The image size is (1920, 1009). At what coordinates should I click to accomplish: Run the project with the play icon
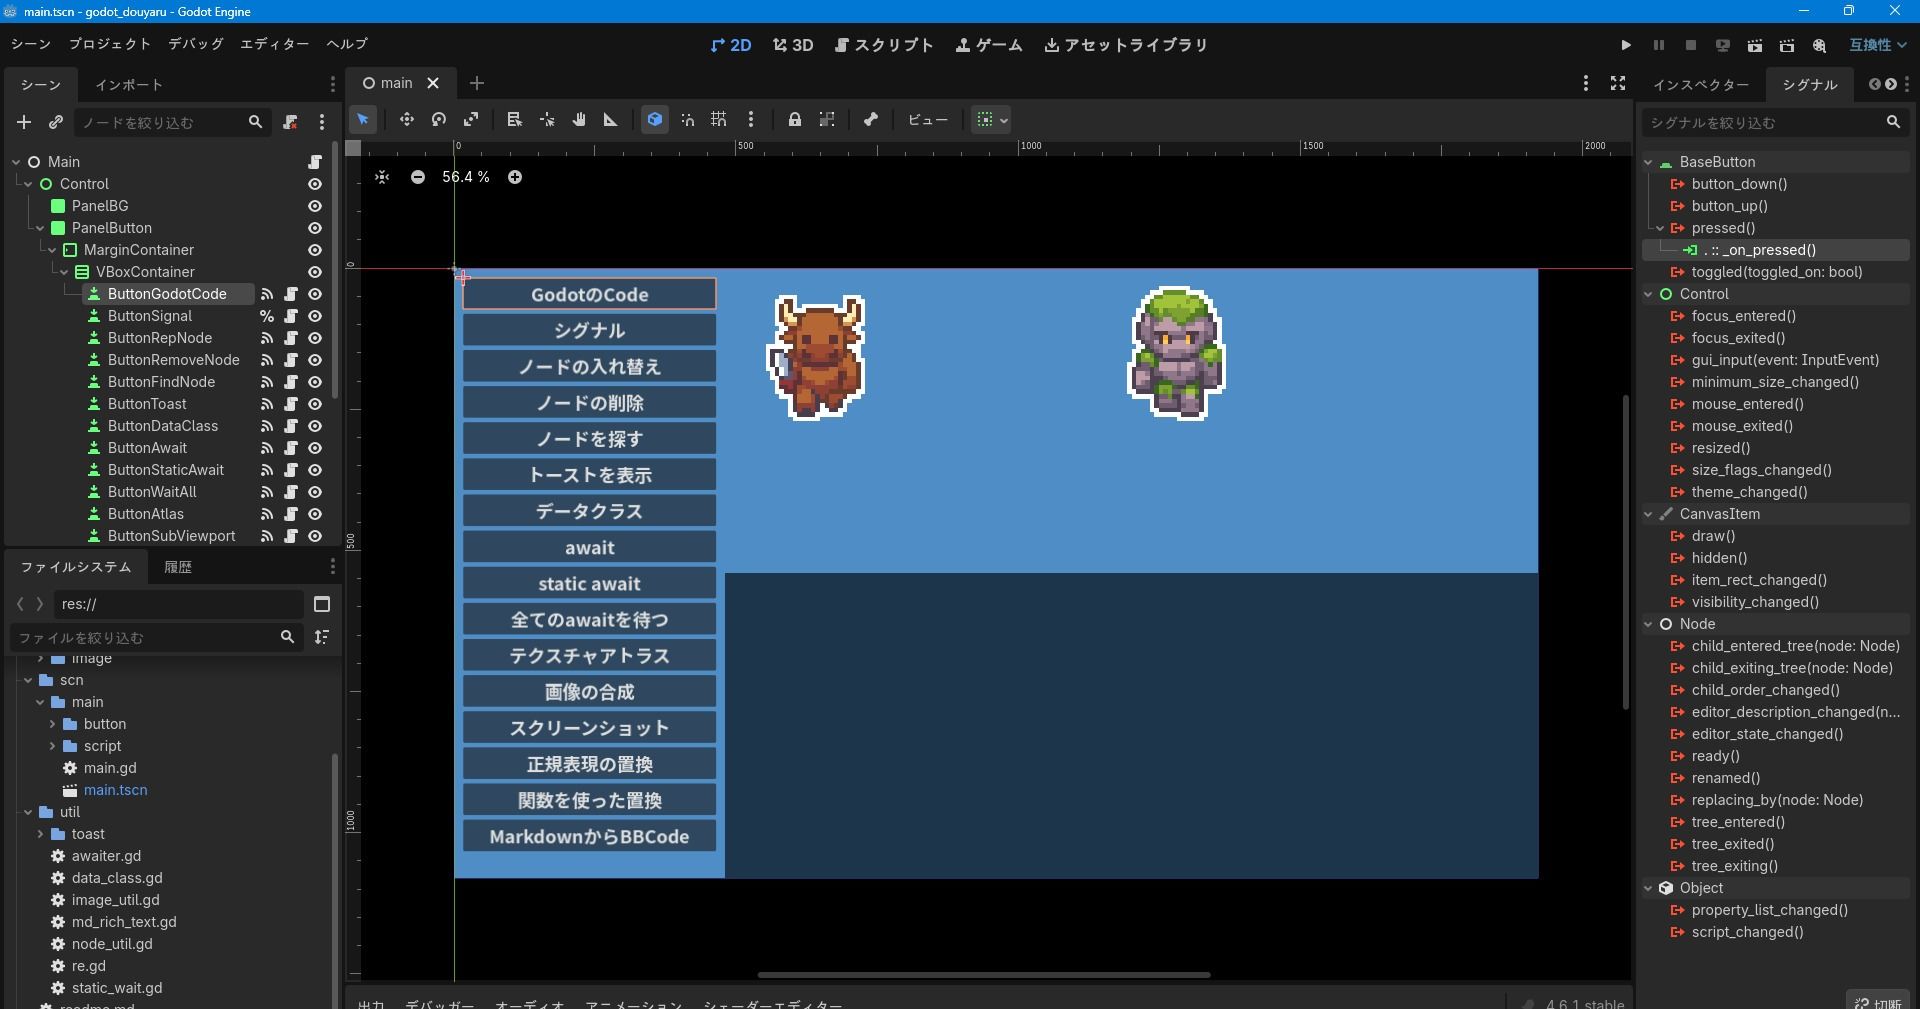pyautogui.click(x=1625, y=45)
